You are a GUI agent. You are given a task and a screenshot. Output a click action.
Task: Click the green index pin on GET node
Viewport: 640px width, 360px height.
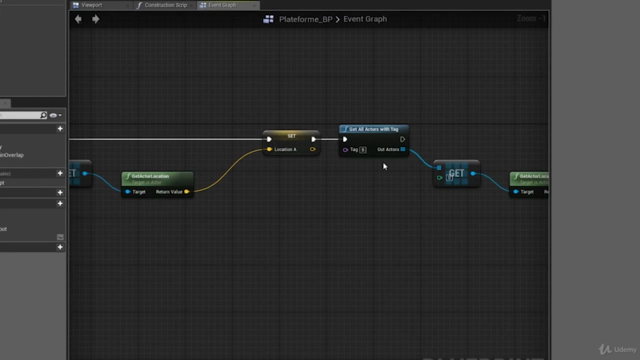pyautogui.click(x=439, y=178)
